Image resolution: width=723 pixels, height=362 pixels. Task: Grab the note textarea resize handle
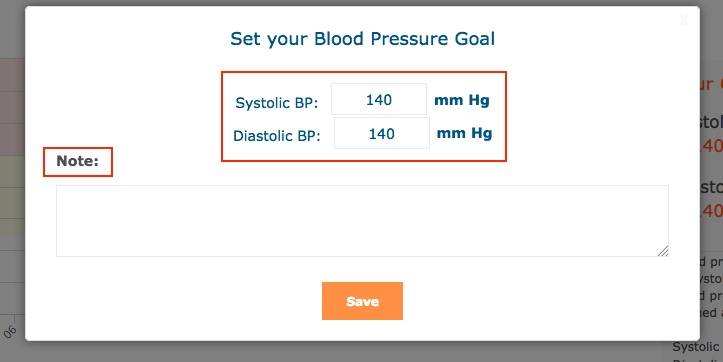coord(663,251)
